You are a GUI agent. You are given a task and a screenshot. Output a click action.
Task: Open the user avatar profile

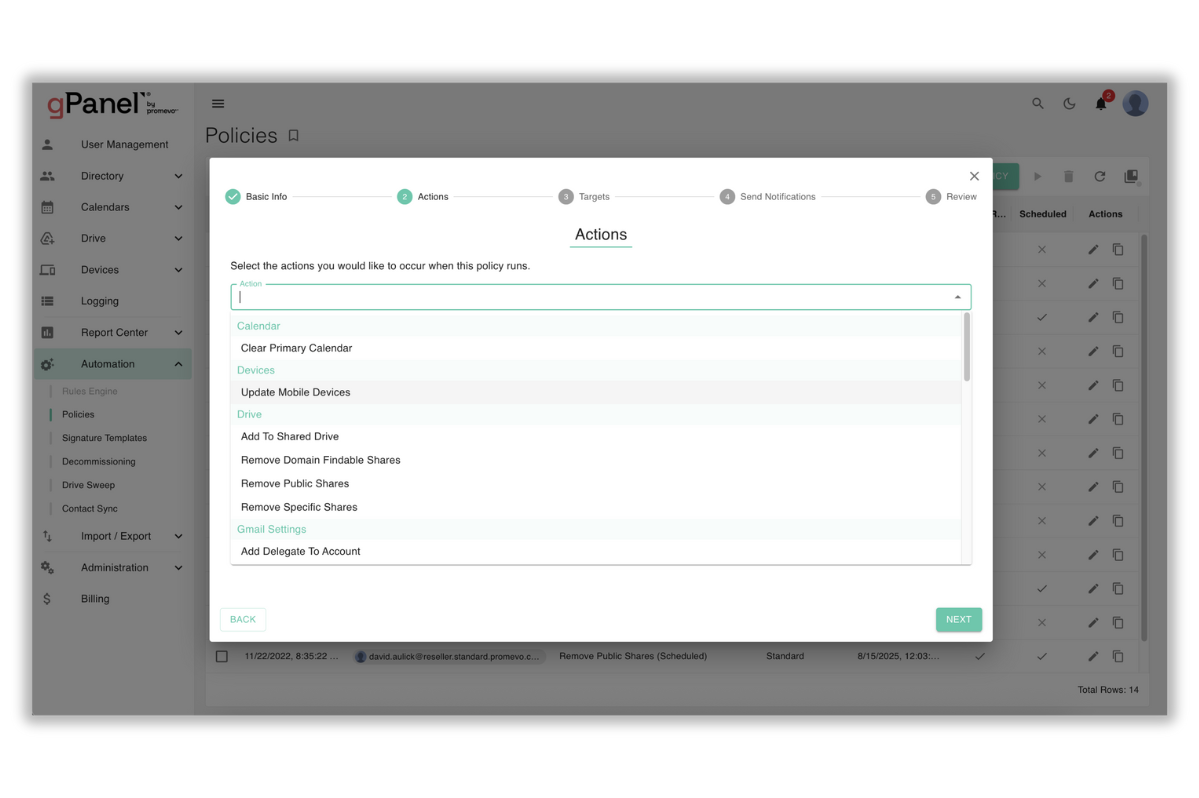pyautogui.click(x=1136, y=103)
